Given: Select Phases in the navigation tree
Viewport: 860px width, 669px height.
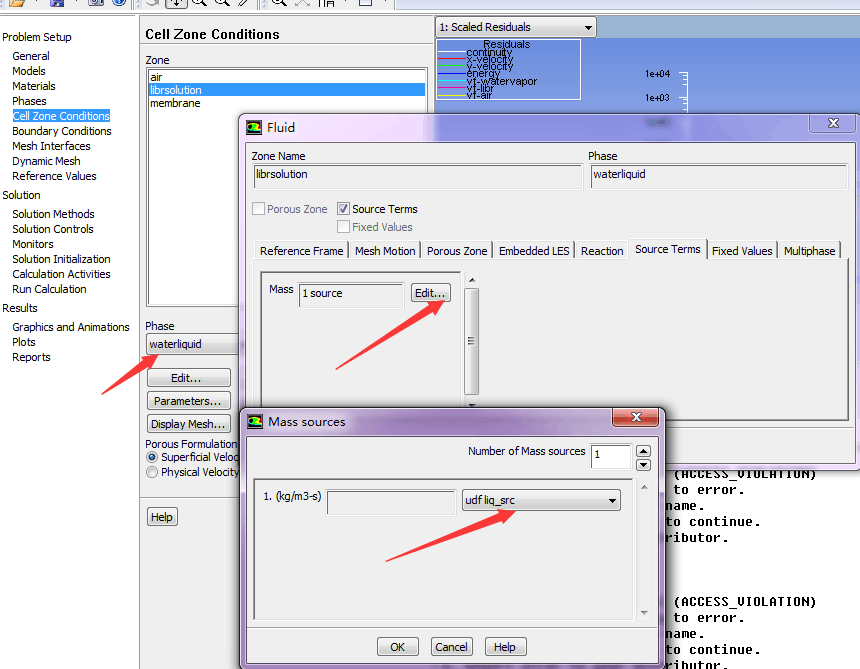Looking at the screenshot, I should [29, 101].
